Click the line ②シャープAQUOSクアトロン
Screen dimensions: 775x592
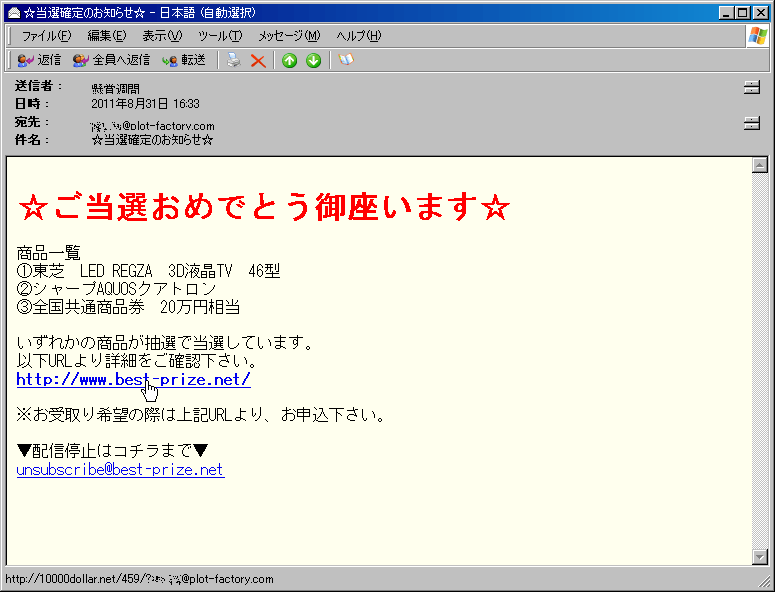pyautogui.click(x=116, y=289)
